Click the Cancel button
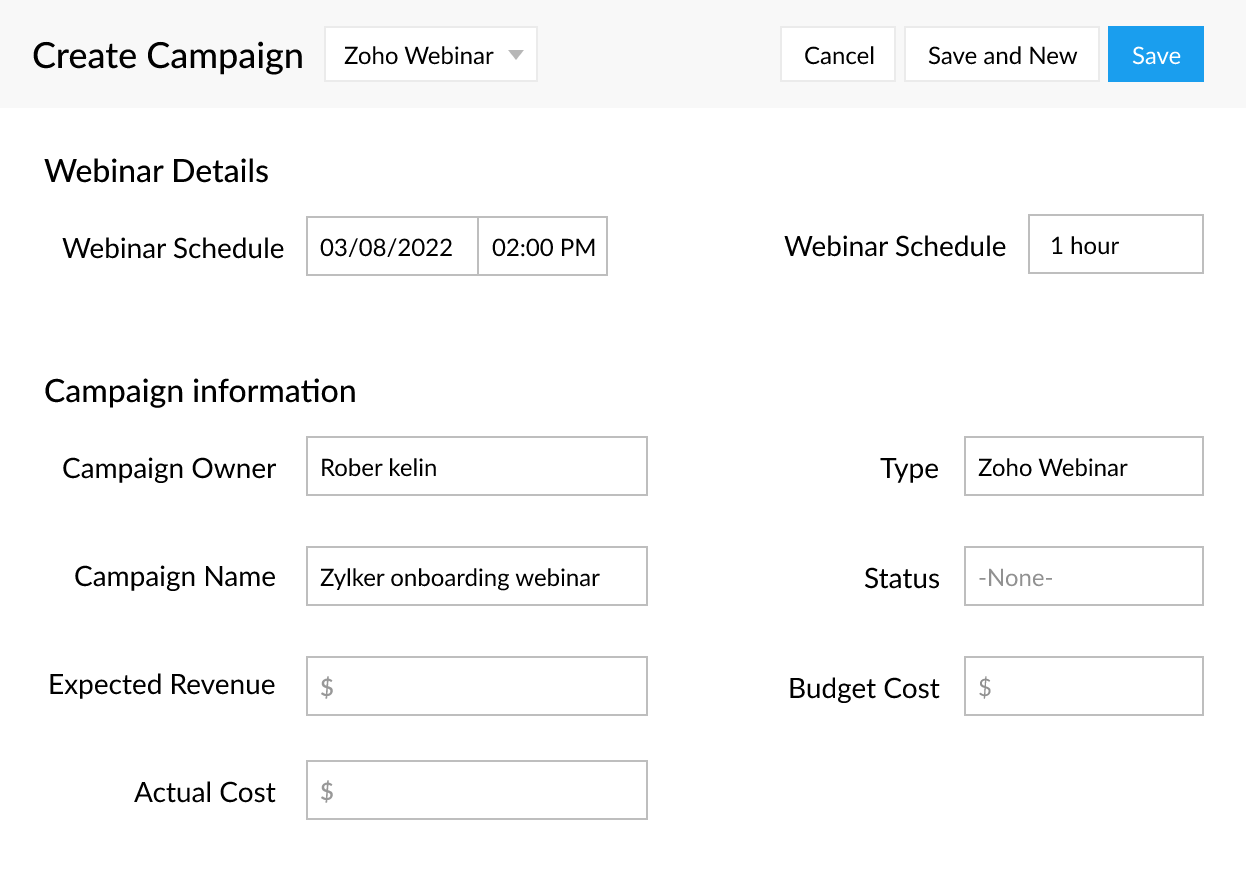 pyautogui.click(x=838, y=55)
